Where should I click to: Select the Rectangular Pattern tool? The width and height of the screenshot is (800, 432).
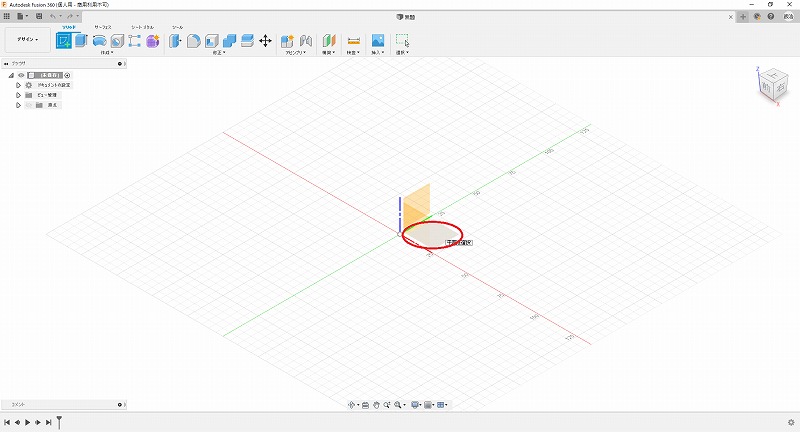(x=135, y=41)
